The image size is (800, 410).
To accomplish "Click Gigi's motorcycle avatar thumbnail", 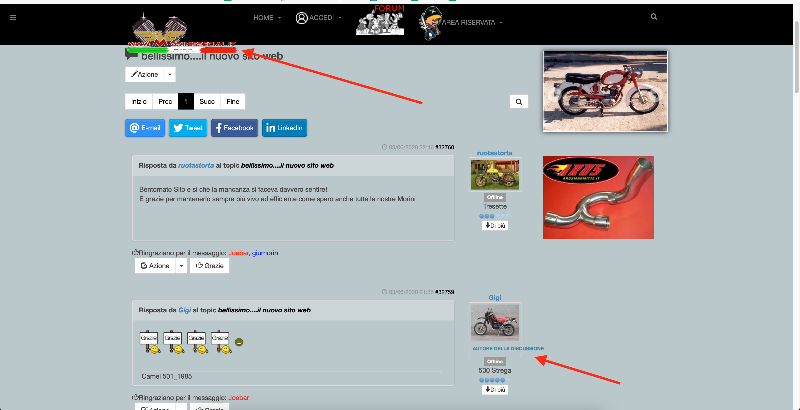I will [x=494, y=321].
